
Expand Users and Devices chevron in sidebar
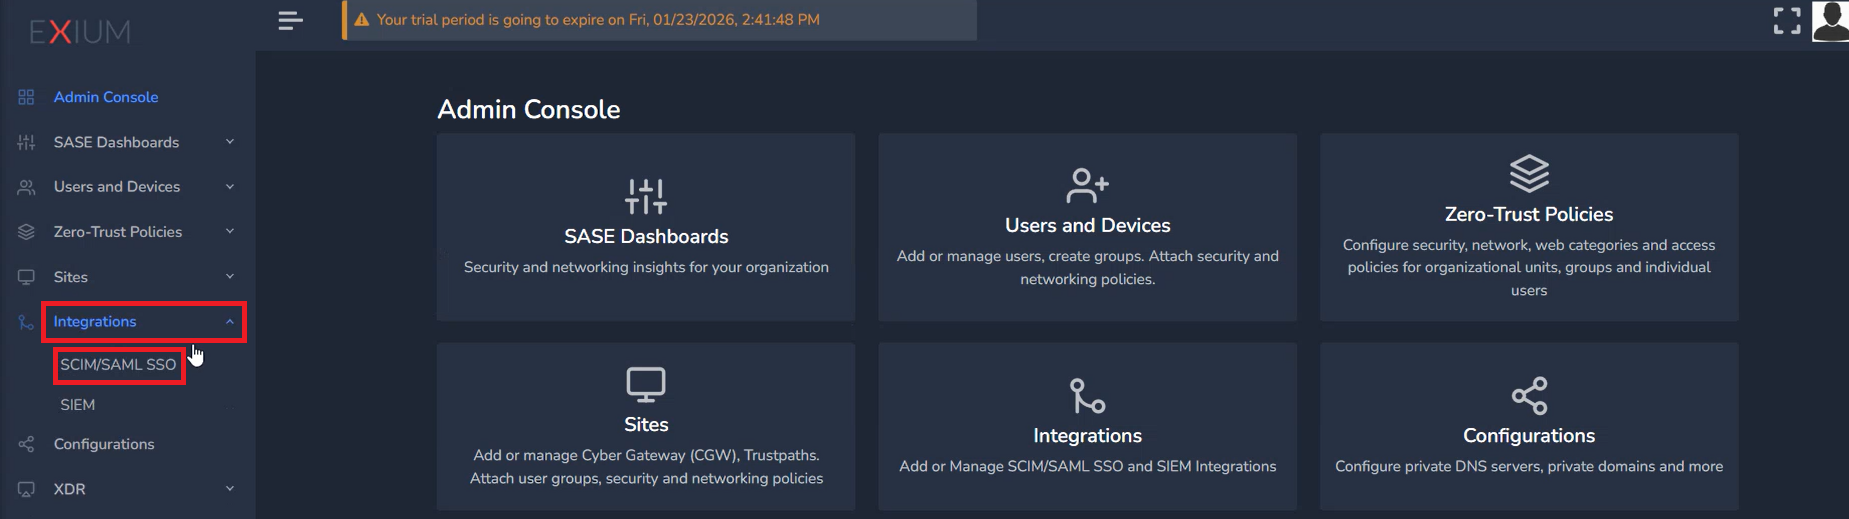click(x=230, y=187)
